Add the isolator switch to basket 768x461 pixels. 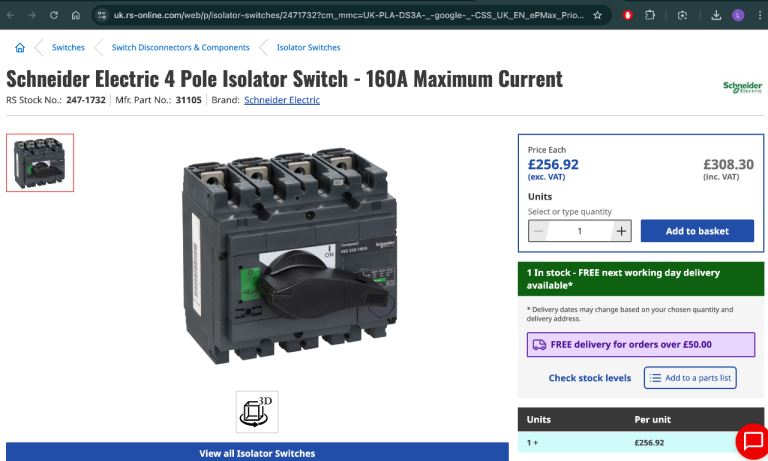pyautogui.click(x=697, y=231)
